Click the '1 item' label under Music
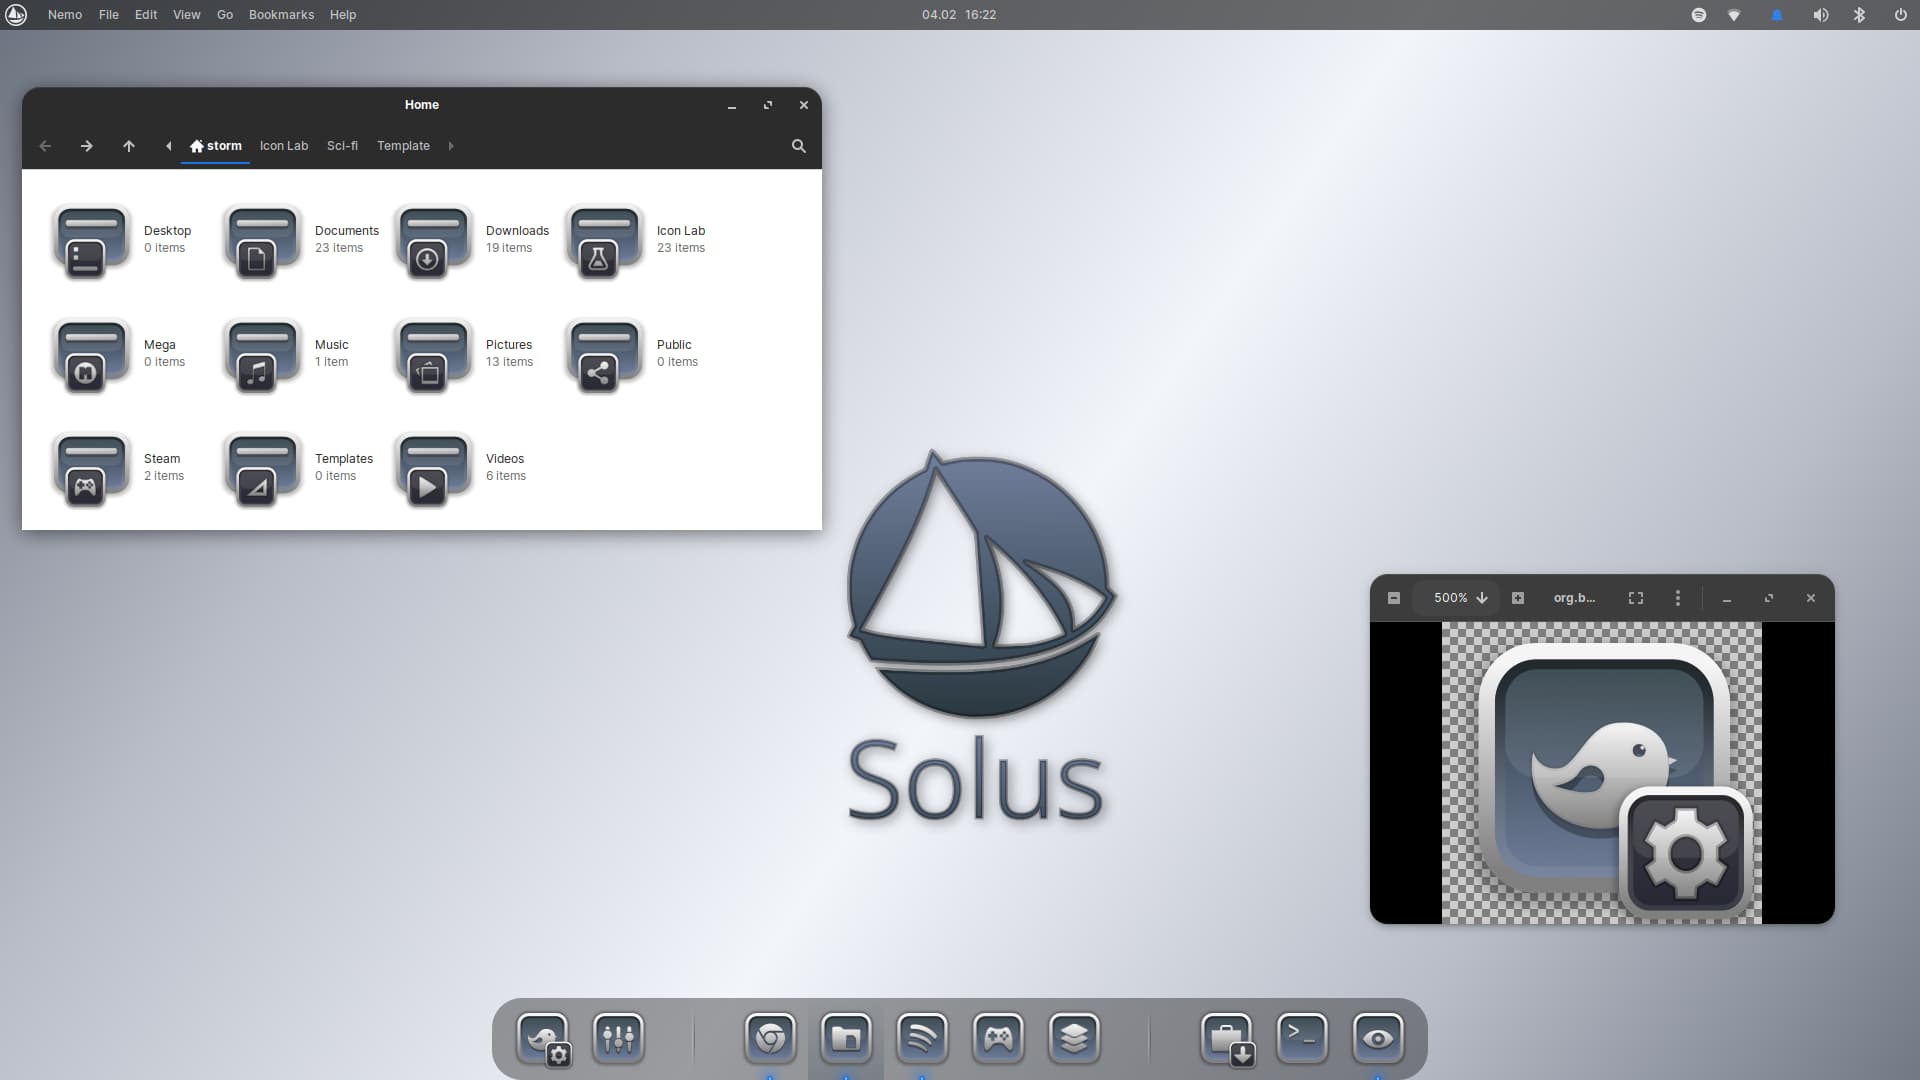The image size is (1920, 1080). pyautogui.click(x=332, y=362)
